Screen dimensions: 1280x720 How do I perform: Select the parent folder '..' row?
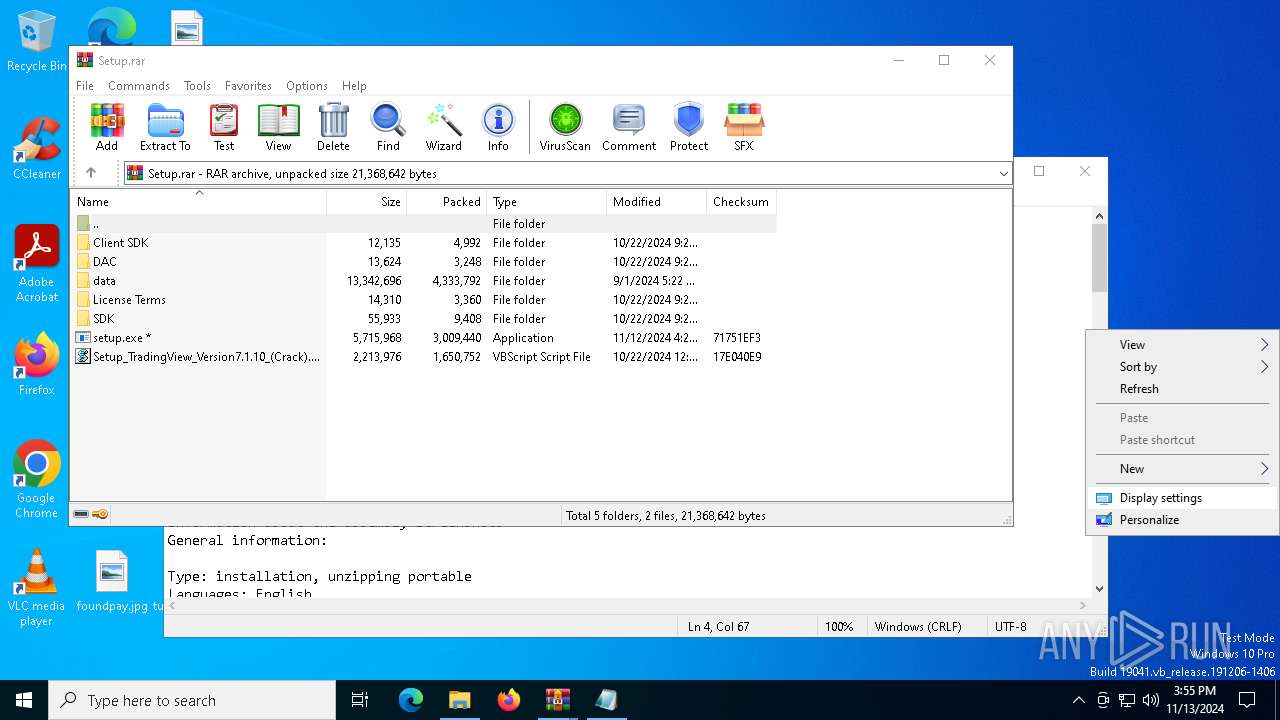(x=424, y=224)
